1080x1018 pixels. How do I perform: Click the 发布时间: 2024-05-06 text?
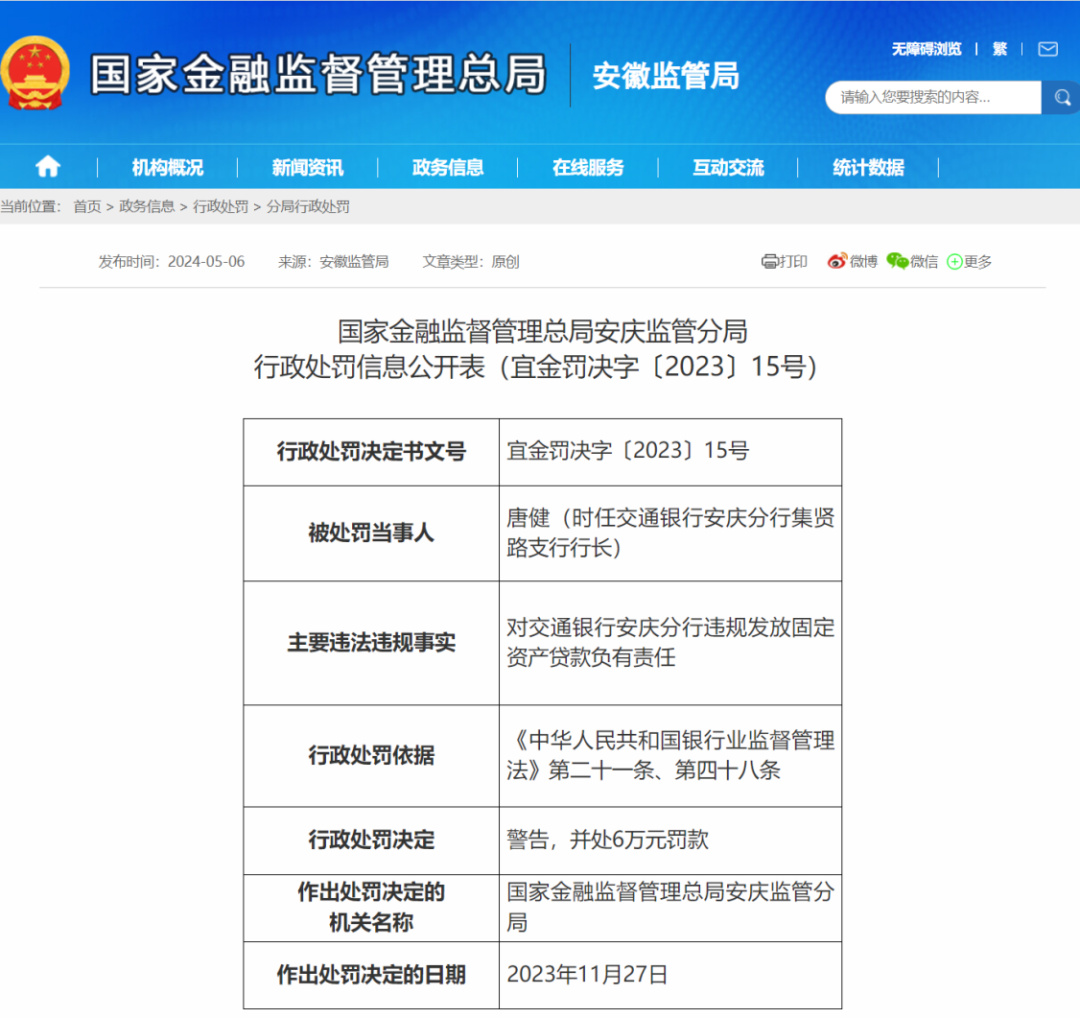tap(172, 262)
